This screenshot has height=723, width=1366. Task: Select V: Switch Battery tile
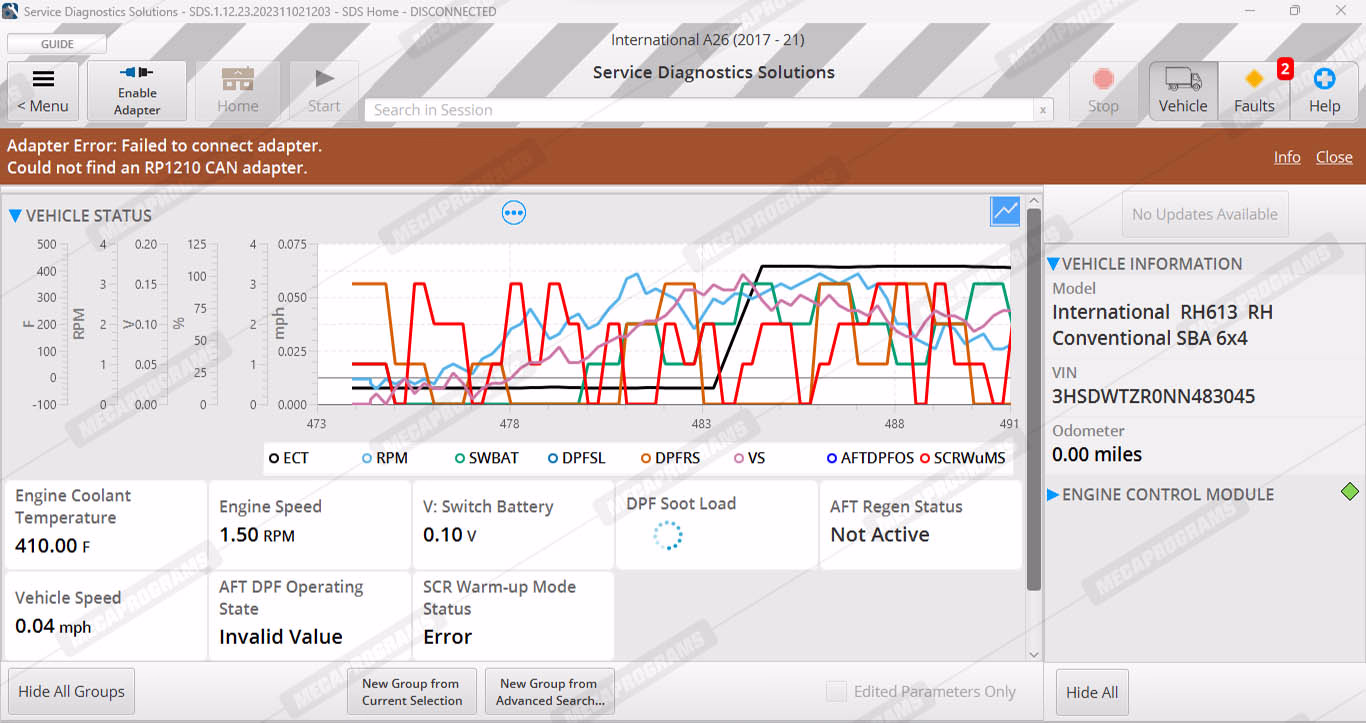[513, 524]
